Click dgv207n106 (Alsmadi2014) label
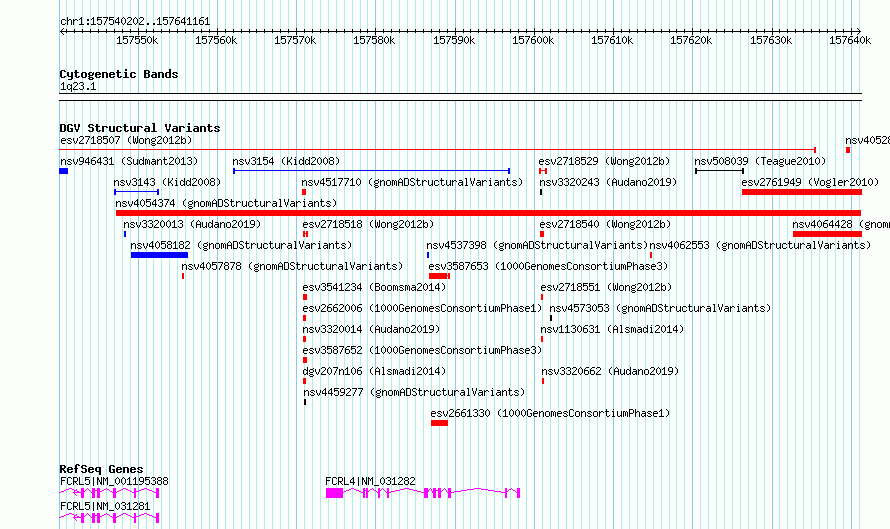This screenshot has height=529, width=890. click(374, 371)
